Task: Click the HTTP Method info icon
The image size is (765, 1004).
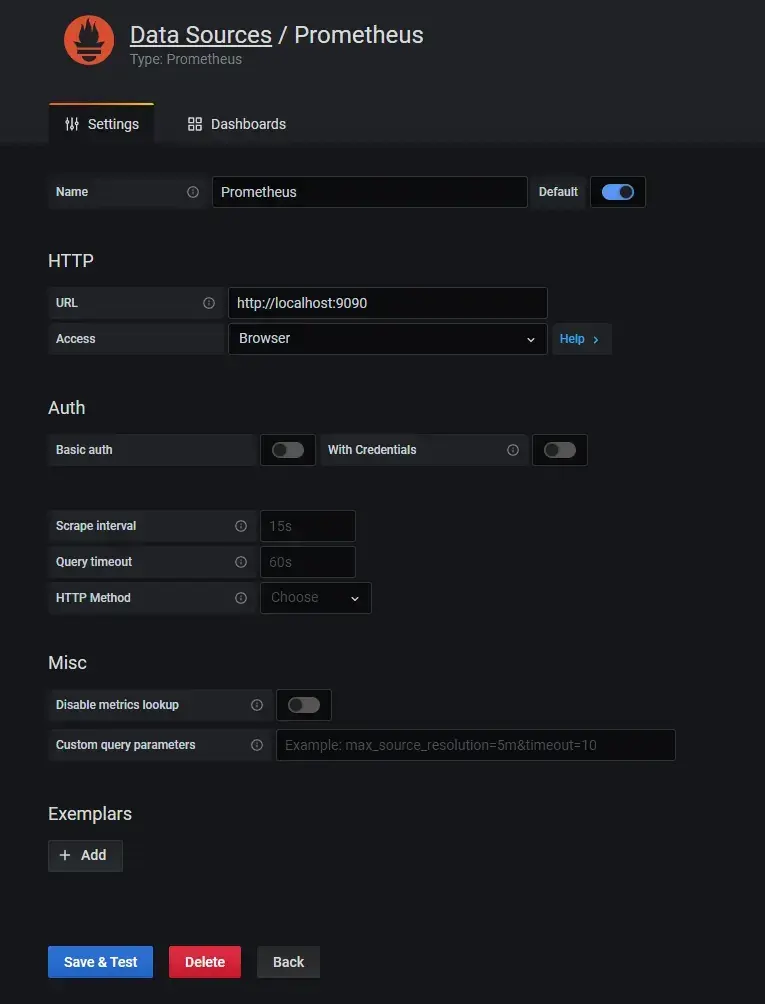Action: (241, 598)
